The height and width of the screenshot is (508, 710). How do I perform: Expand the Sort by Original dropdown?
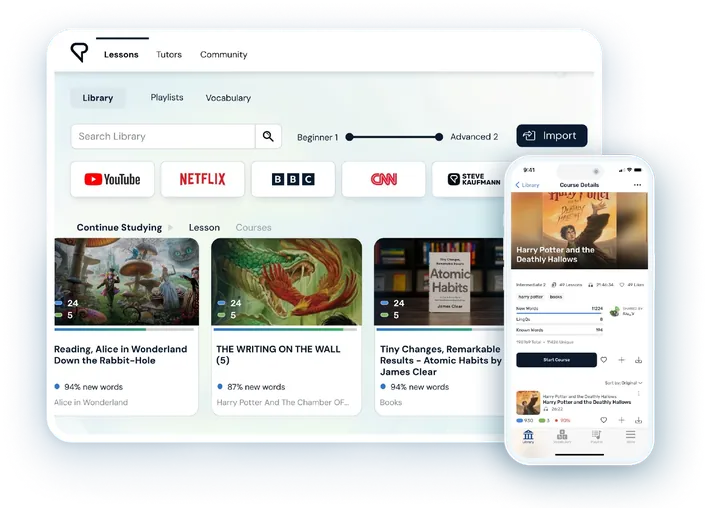[624, 382]
